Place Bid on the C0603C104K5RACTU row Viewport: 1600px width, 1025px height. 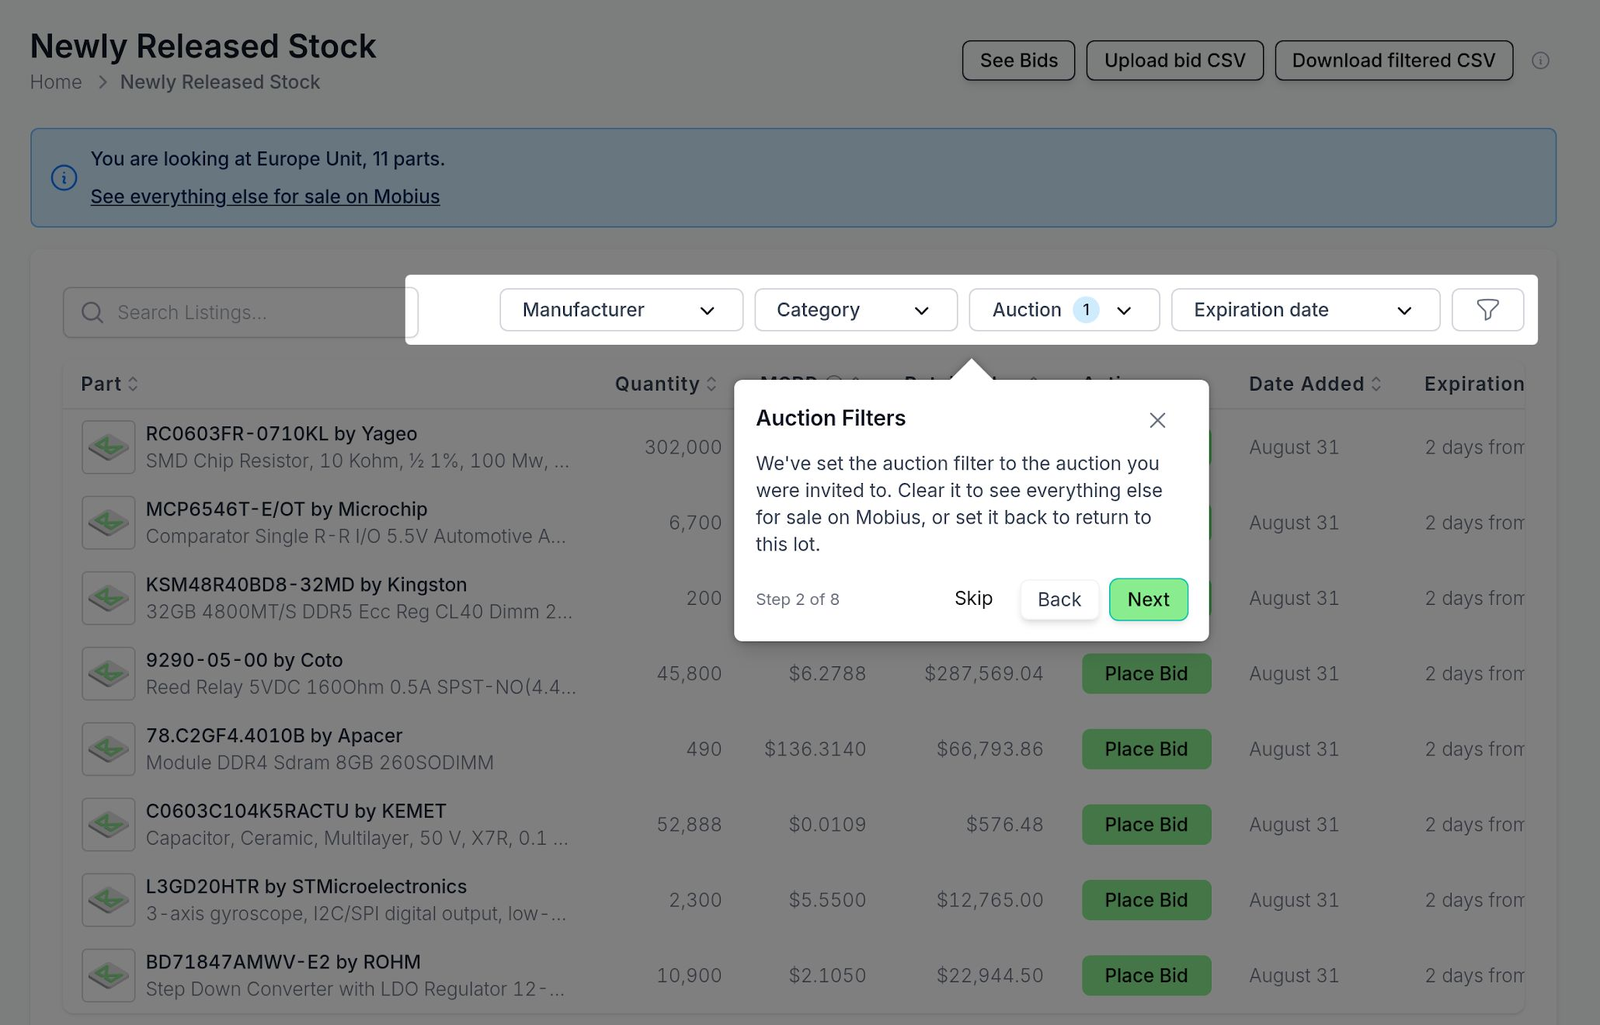point(1146,825)
